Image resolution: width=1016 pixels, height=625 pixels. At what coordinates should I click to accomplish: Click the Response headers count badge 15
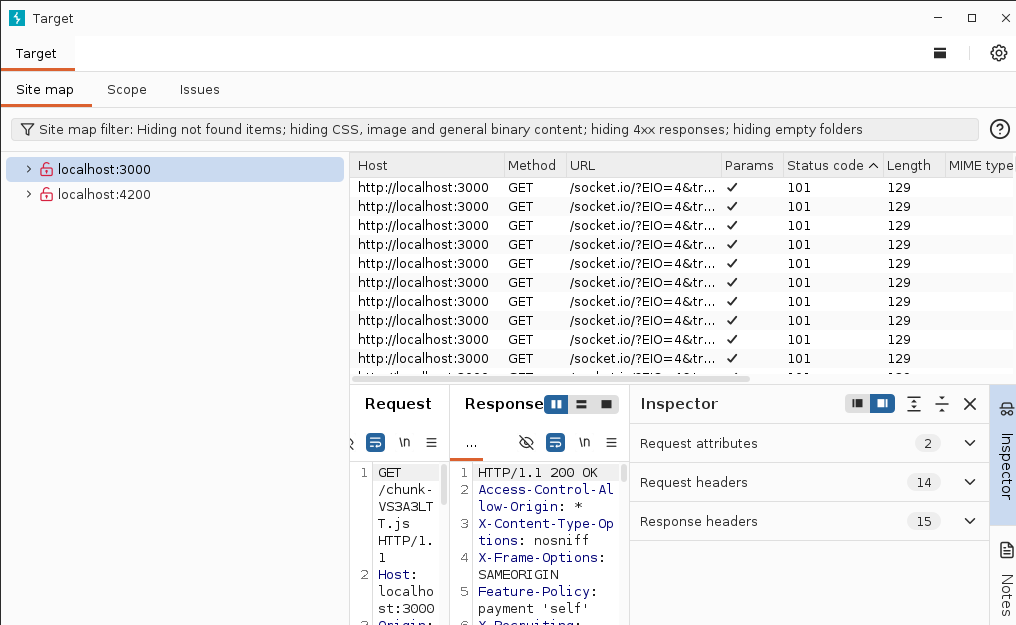point(924,521)
